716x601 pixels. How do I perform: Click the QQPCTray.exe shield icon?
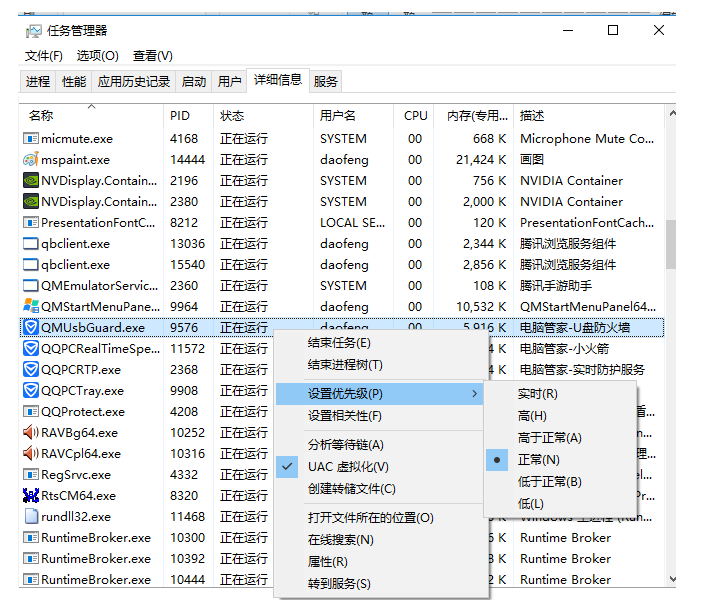pos(31,390)
